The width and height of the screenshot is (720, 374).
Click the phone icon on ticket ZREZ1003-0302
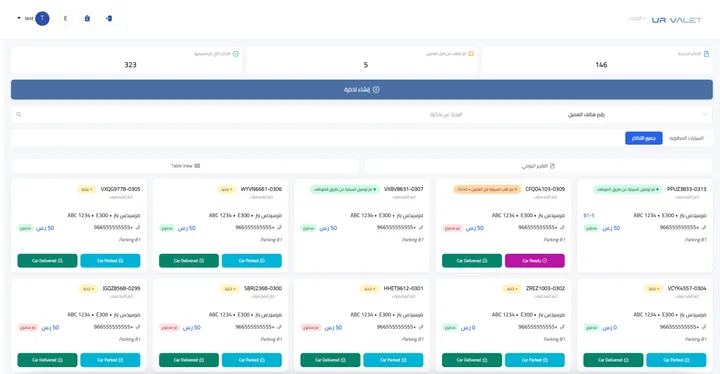pyautogui.click(x=562, y=327)
